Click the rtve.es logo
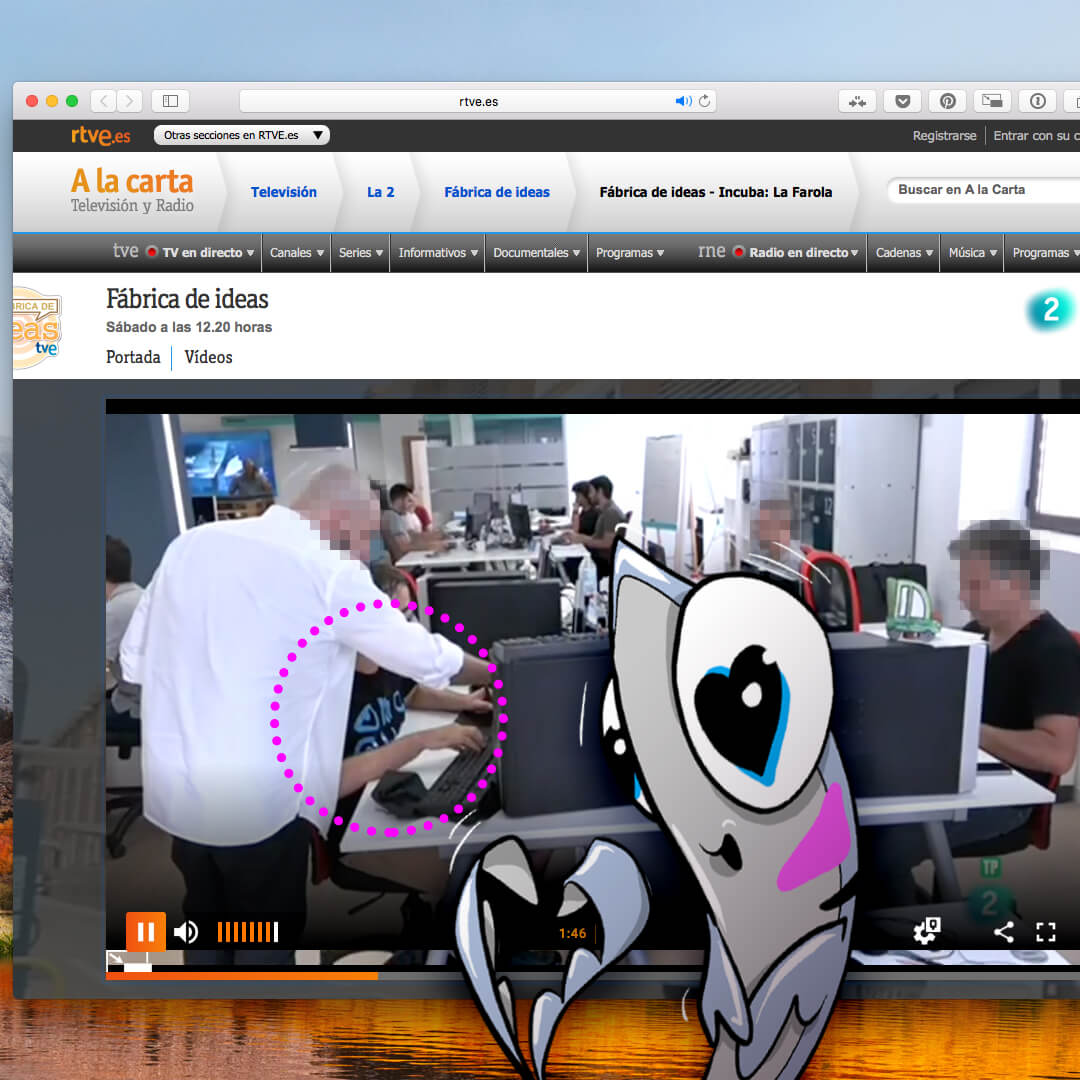The height and width of the screenshot is (1080, 1080). [101, 136]
